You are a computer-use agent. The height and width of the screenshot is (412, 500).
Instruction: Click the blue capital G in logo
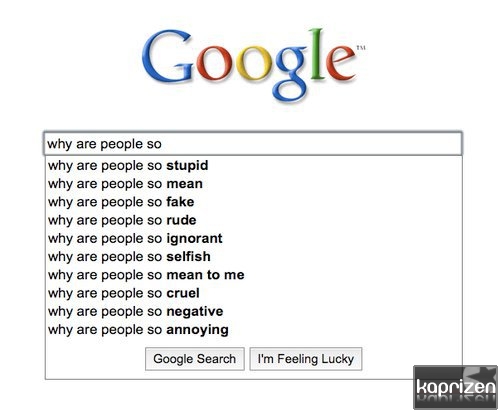tap(167, 56)
